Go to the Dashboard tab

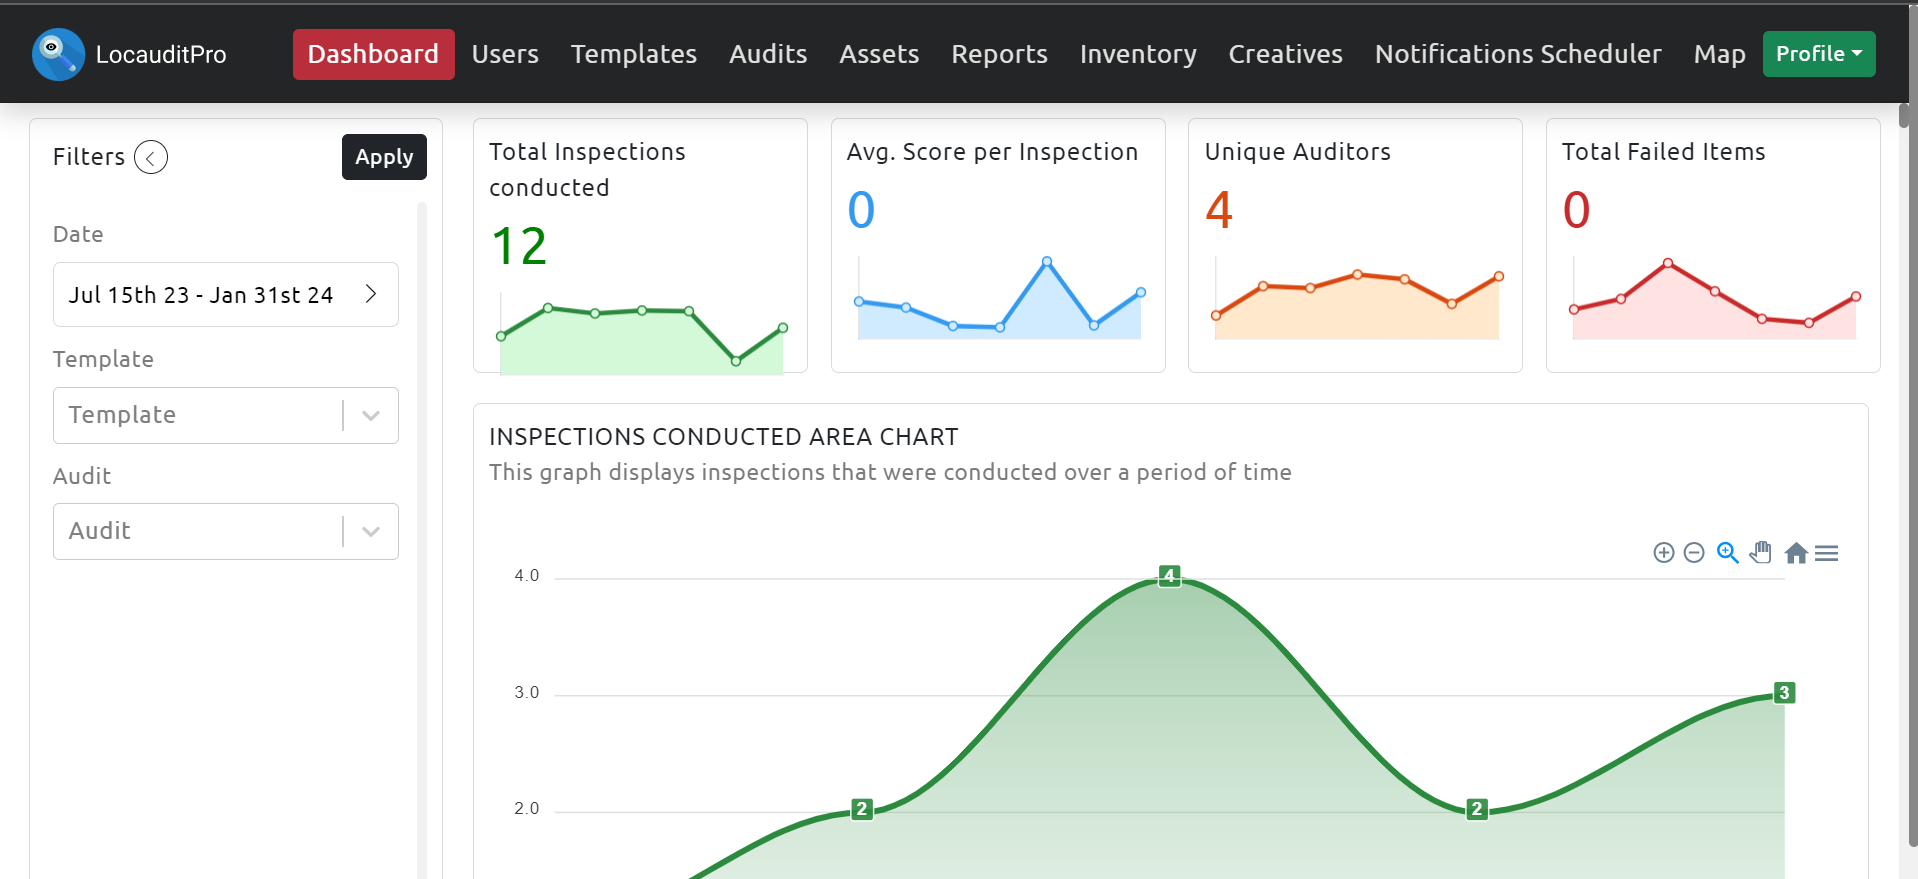tap(373, 54)
